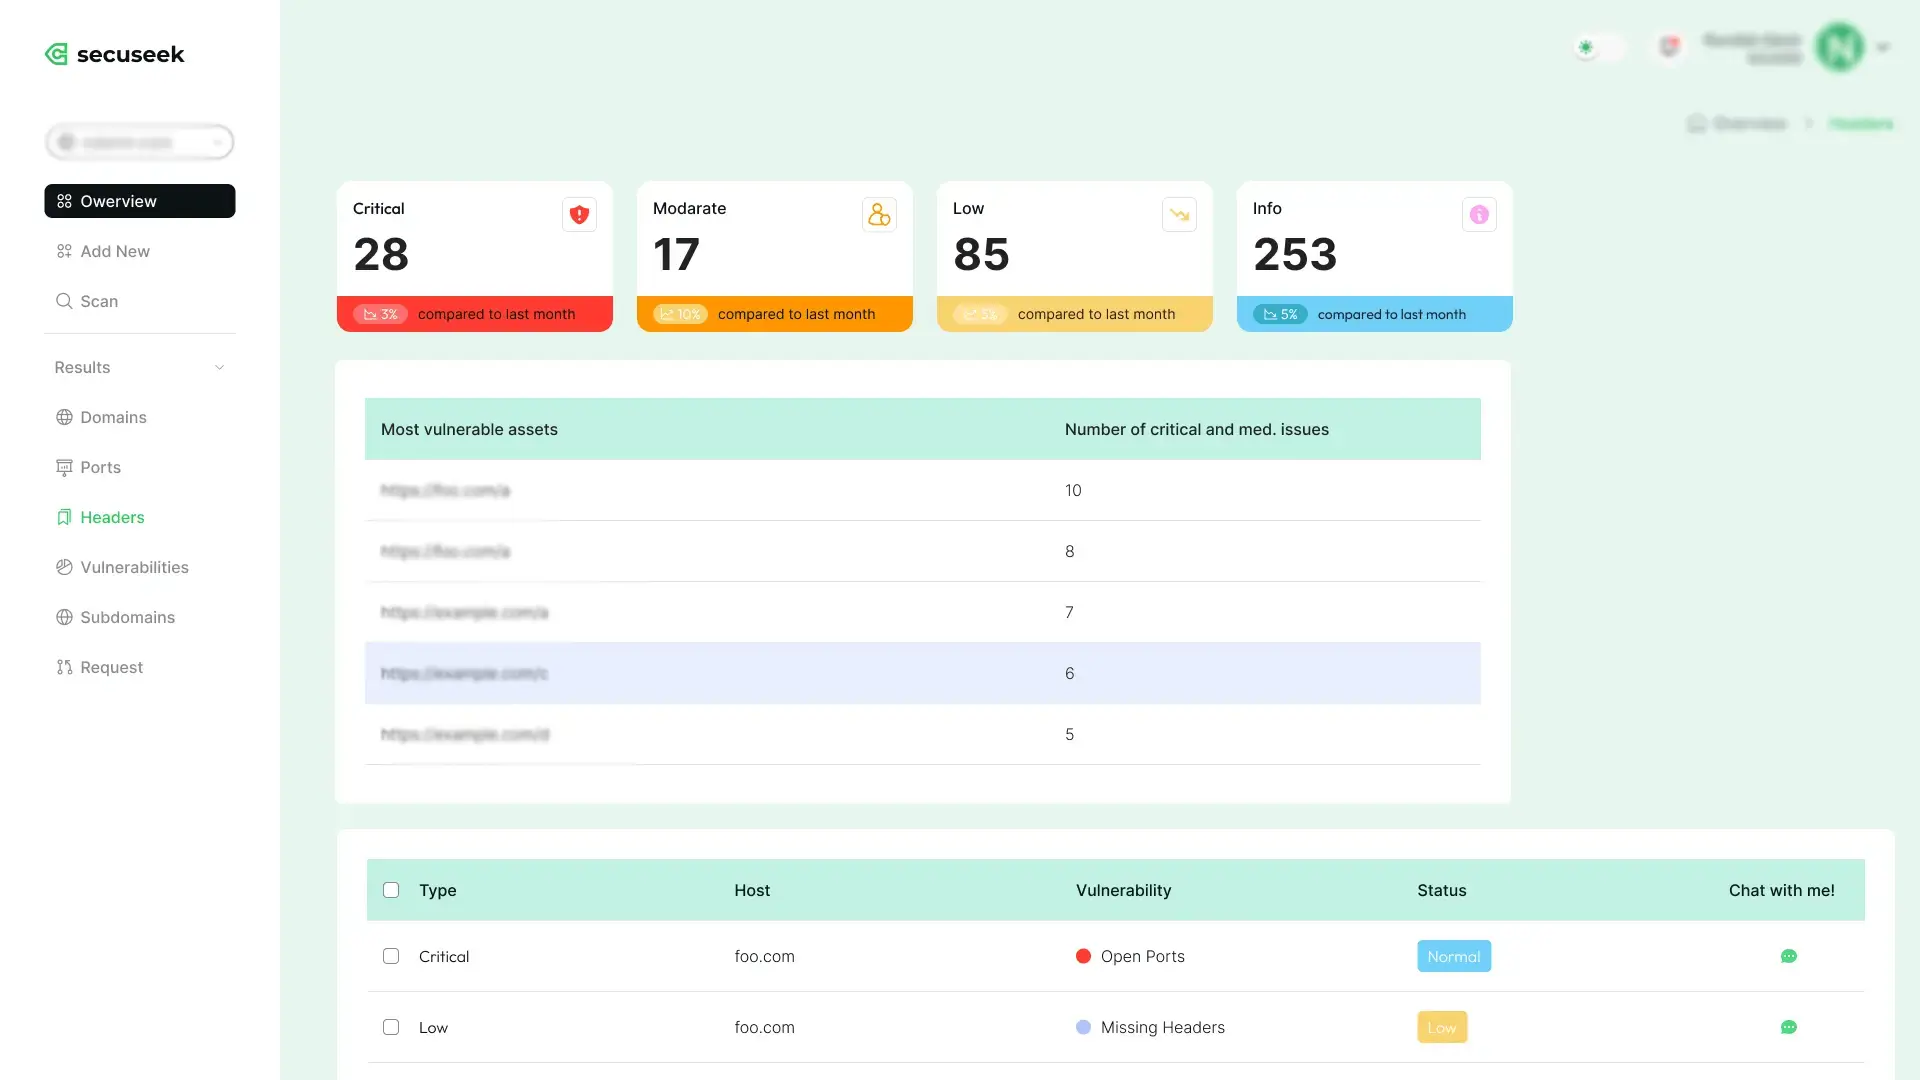The image size is (1920, 1080).
Task: Click the Moderate card orange user icon
Action: (x=879, y=215)
